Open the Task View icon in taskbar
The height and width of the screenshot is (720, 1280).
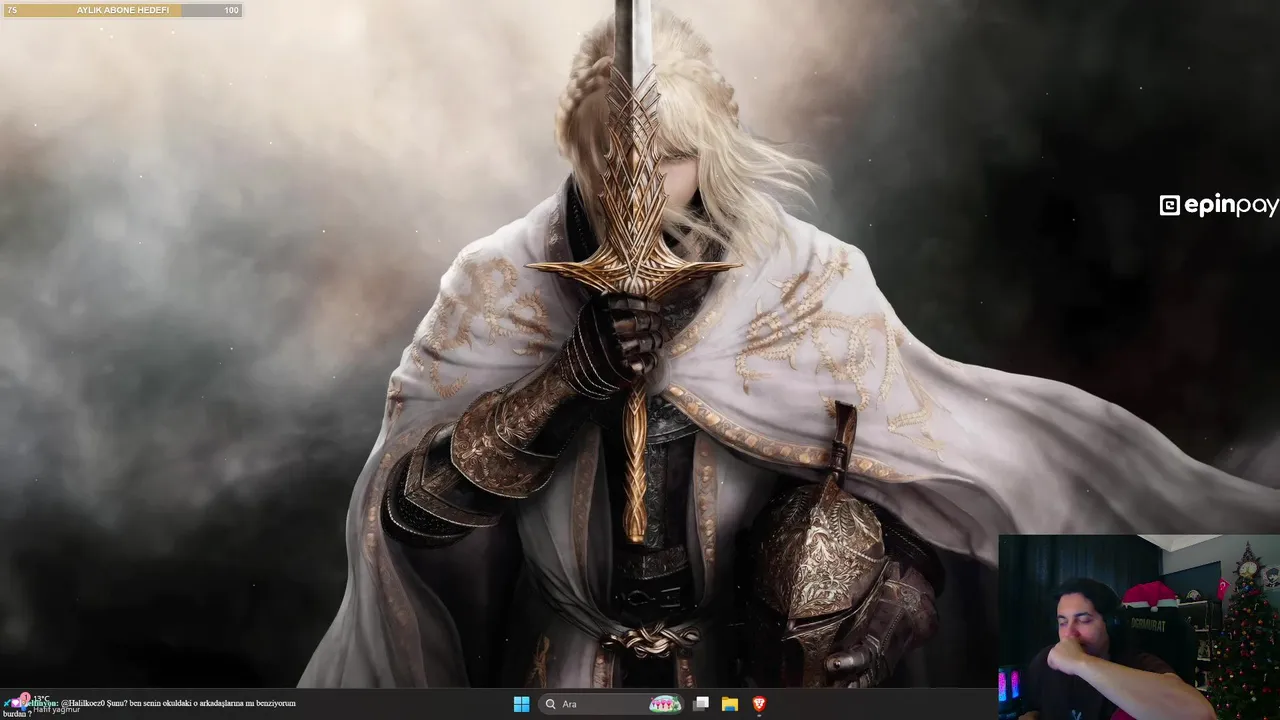[x=701, y=704]
